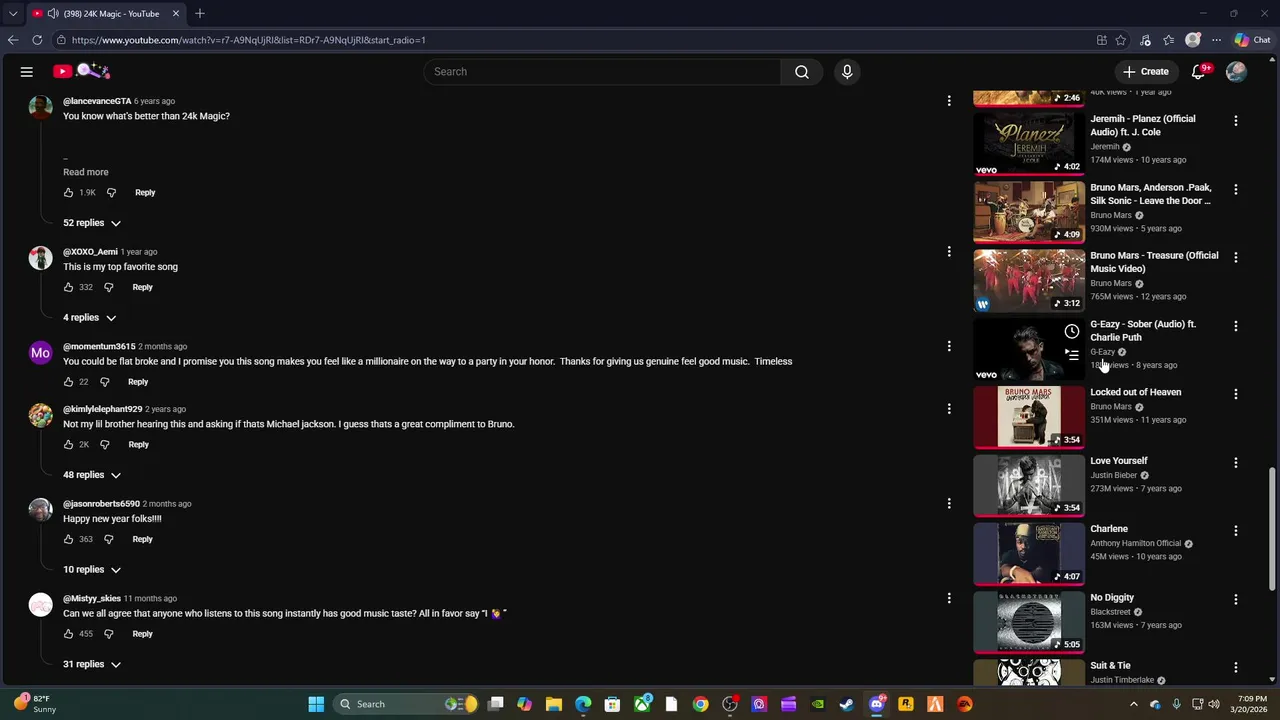Viewport: 1280px width, 720px height.
Task: Open the @jasonroberts6590 channel link
Action: [101, 504]
